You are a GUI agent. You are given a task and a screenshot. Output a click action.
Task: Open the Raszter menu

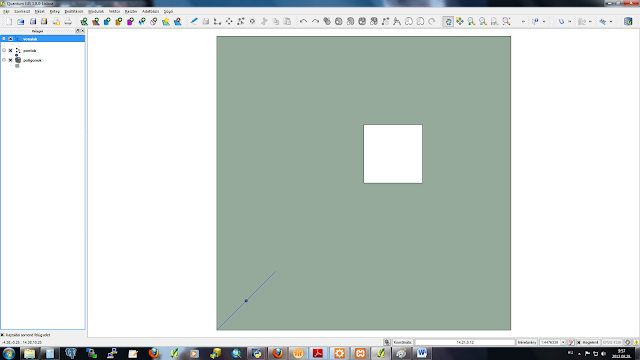[131, 11]
